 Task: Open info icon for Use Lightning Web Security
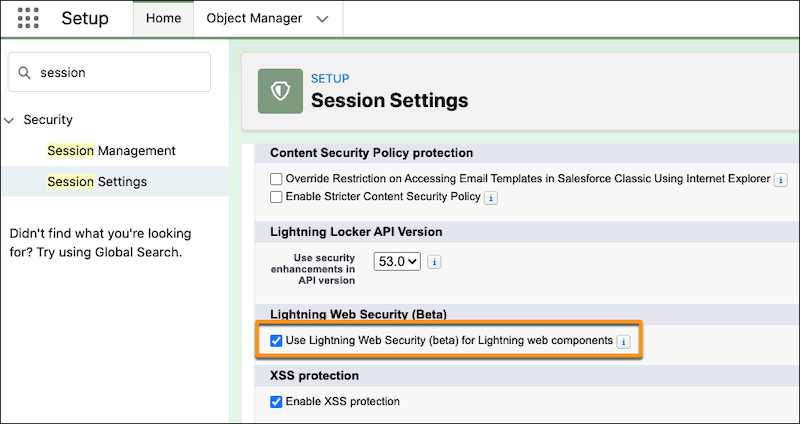[623, 342]
